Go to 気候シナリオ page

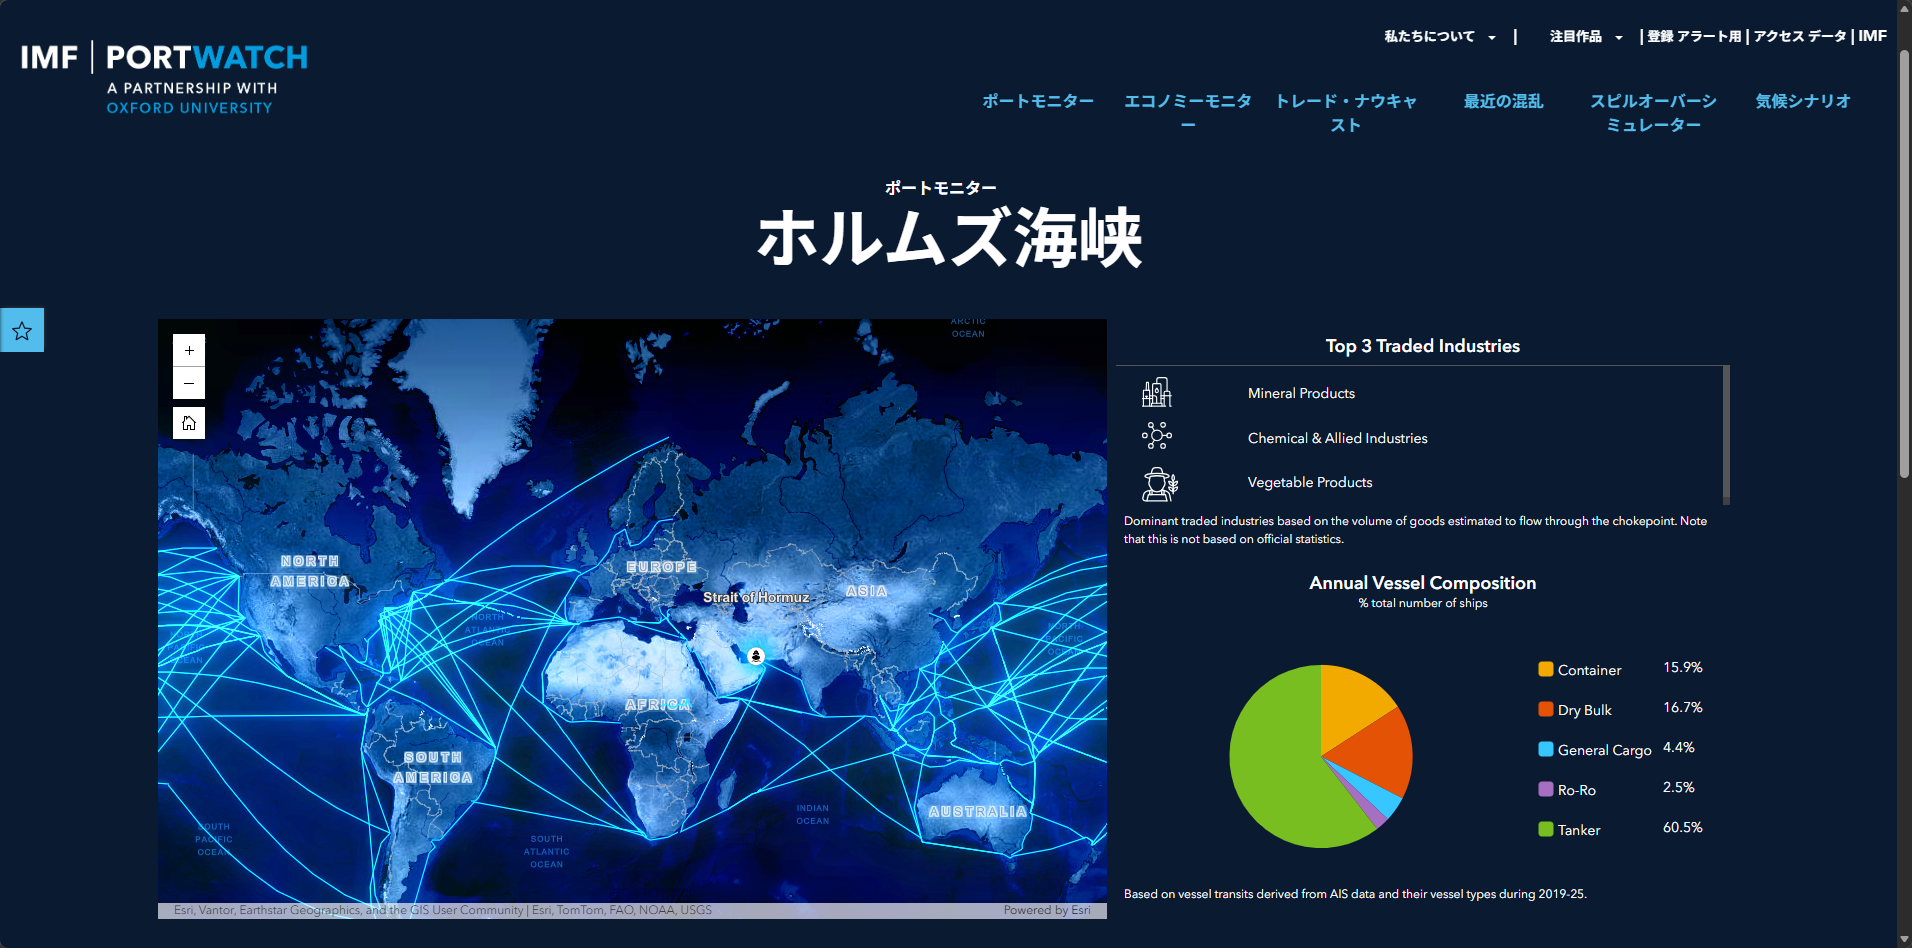tap(1802, 101)
